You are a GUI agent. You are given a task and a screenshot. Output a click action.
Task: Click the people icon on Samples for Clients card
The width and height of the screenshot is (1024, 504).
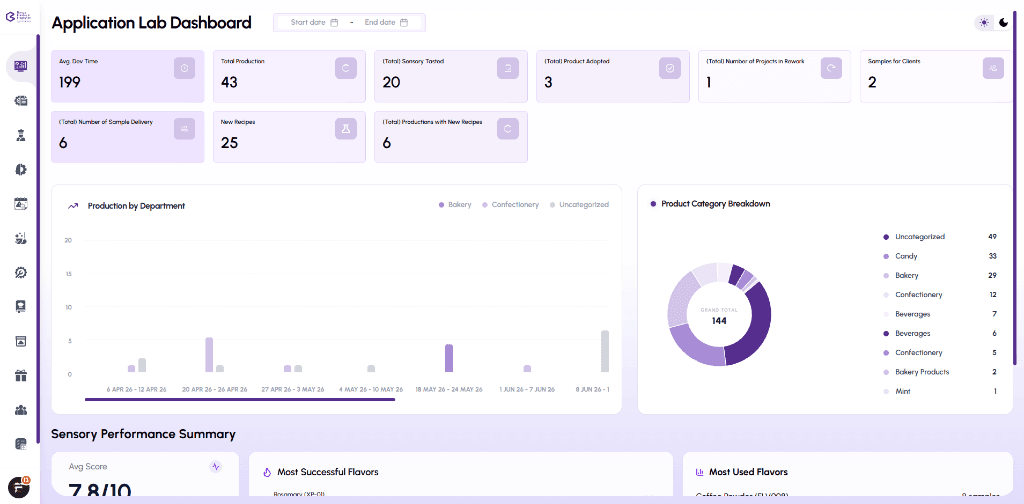993,68
